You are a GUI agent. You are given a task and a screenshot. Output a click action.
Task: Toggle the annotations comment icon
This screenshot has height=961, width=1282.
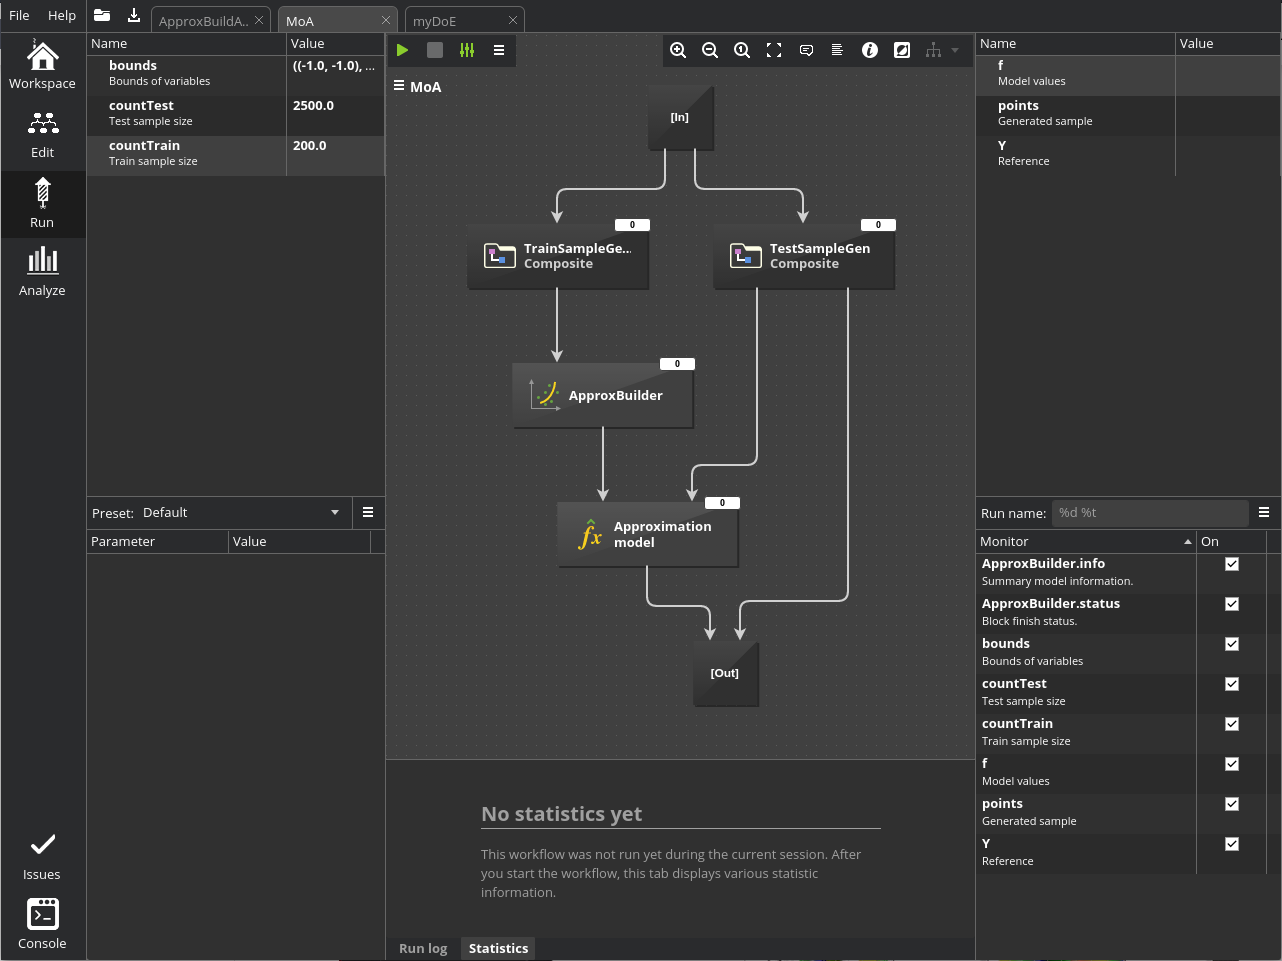[806, 50]
